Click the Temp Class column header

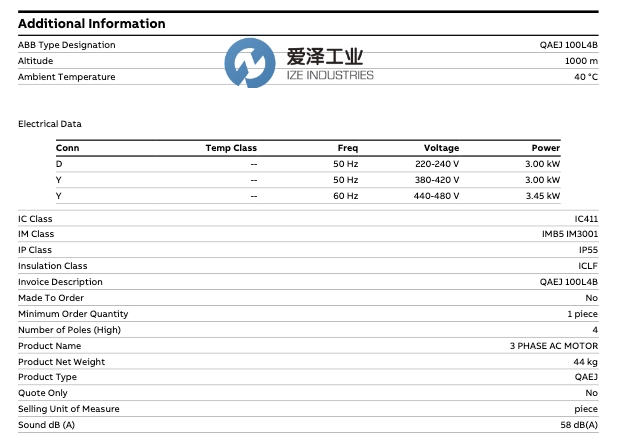point(231,148)
